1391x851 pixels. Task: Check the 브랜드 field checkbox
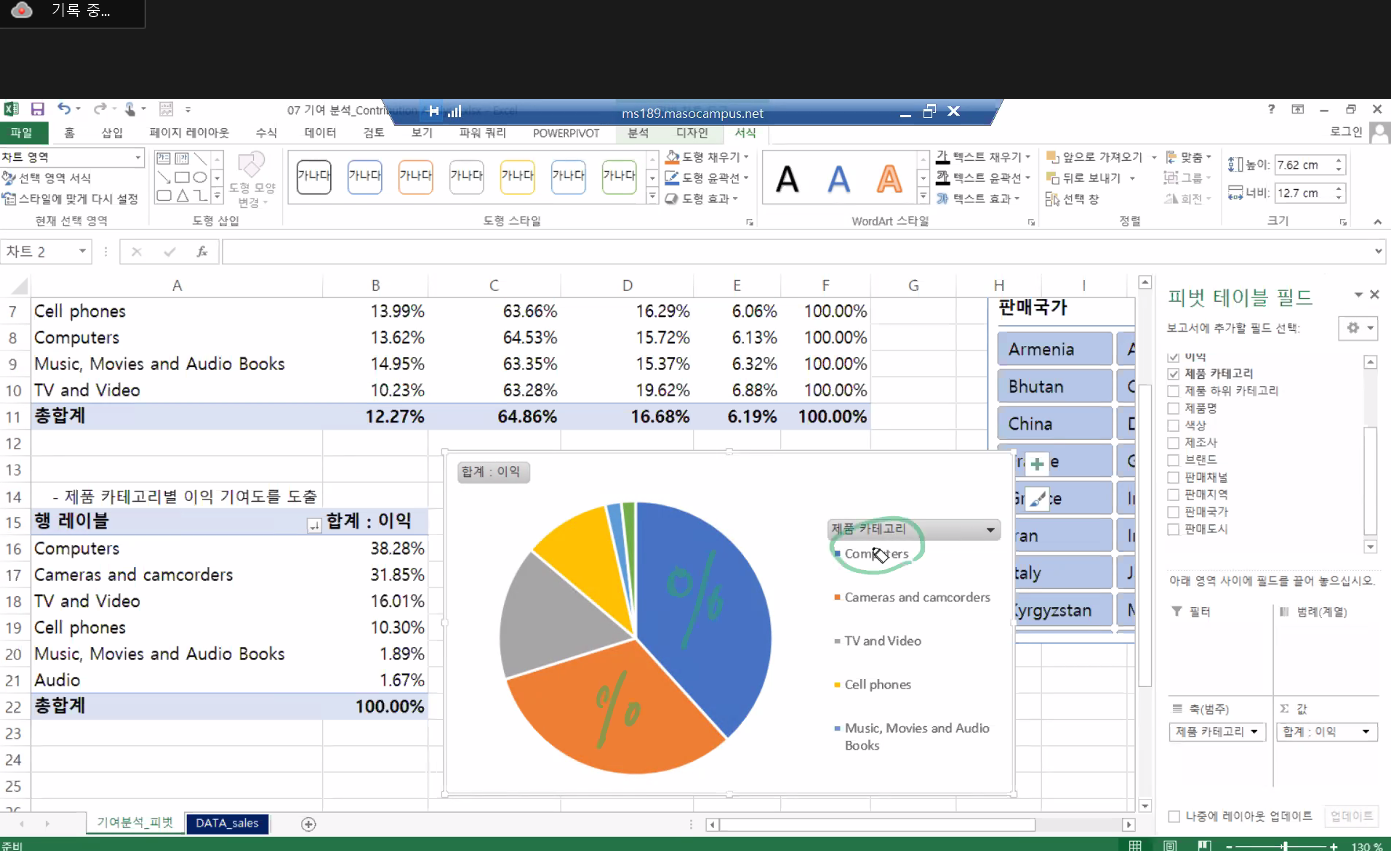pyautogui.click(x=1174, y=460)
